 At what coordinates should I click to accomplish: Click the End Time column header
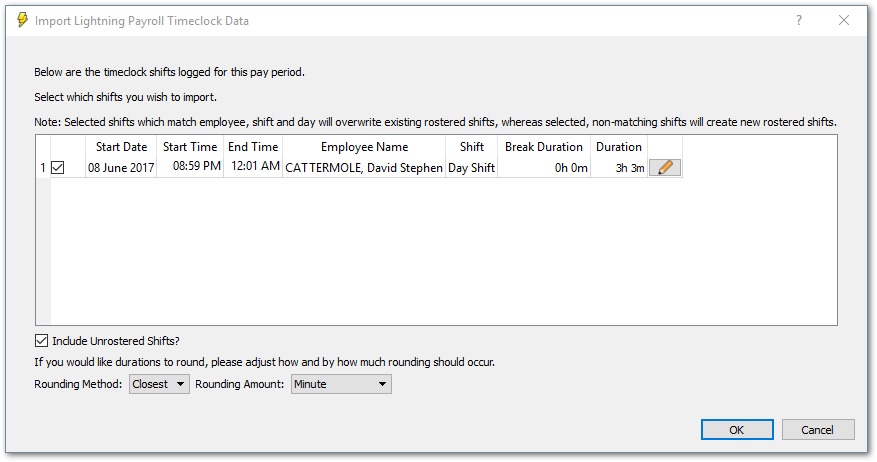pyautogui.click(x=253, y=147)
